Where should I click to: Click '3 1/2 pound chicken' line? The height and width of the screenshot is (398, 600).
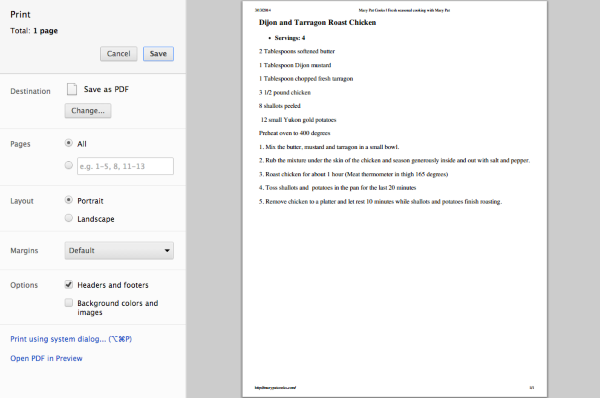pyautogui.click(x=285, y=93)
